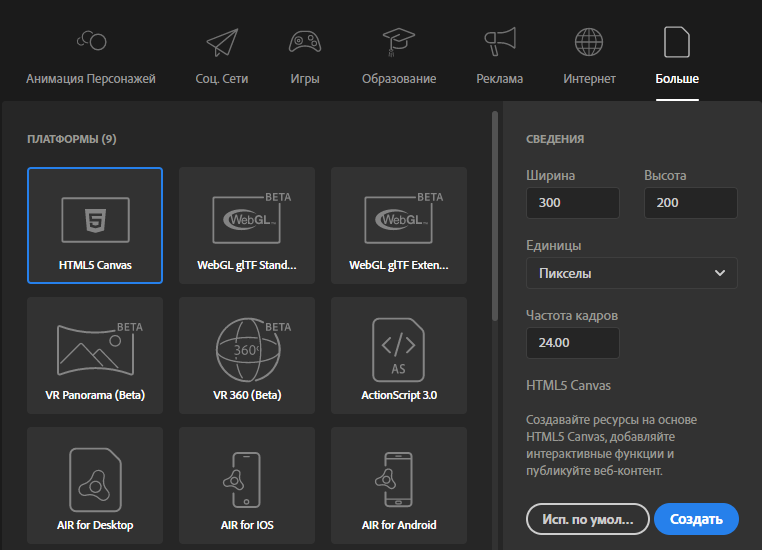
Task: Click the Ширина width input field
Action: pyautogui.click(x=572, y=203)
